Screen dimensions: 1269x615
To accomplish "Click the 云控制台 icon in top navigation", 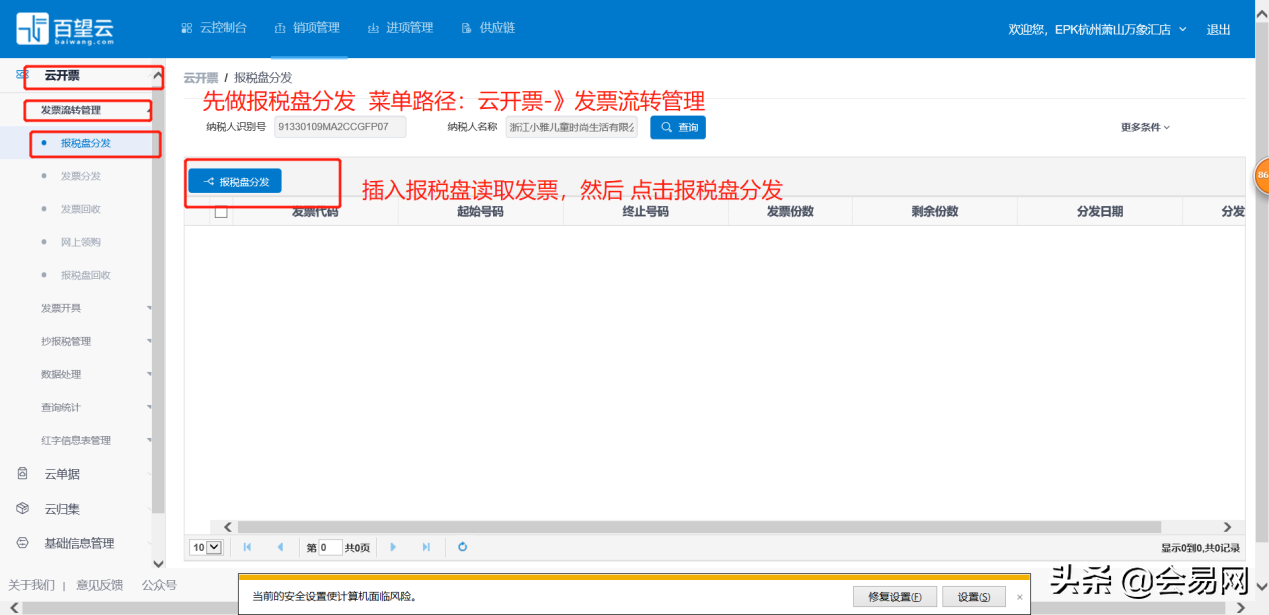I will (x=187, y=28).
